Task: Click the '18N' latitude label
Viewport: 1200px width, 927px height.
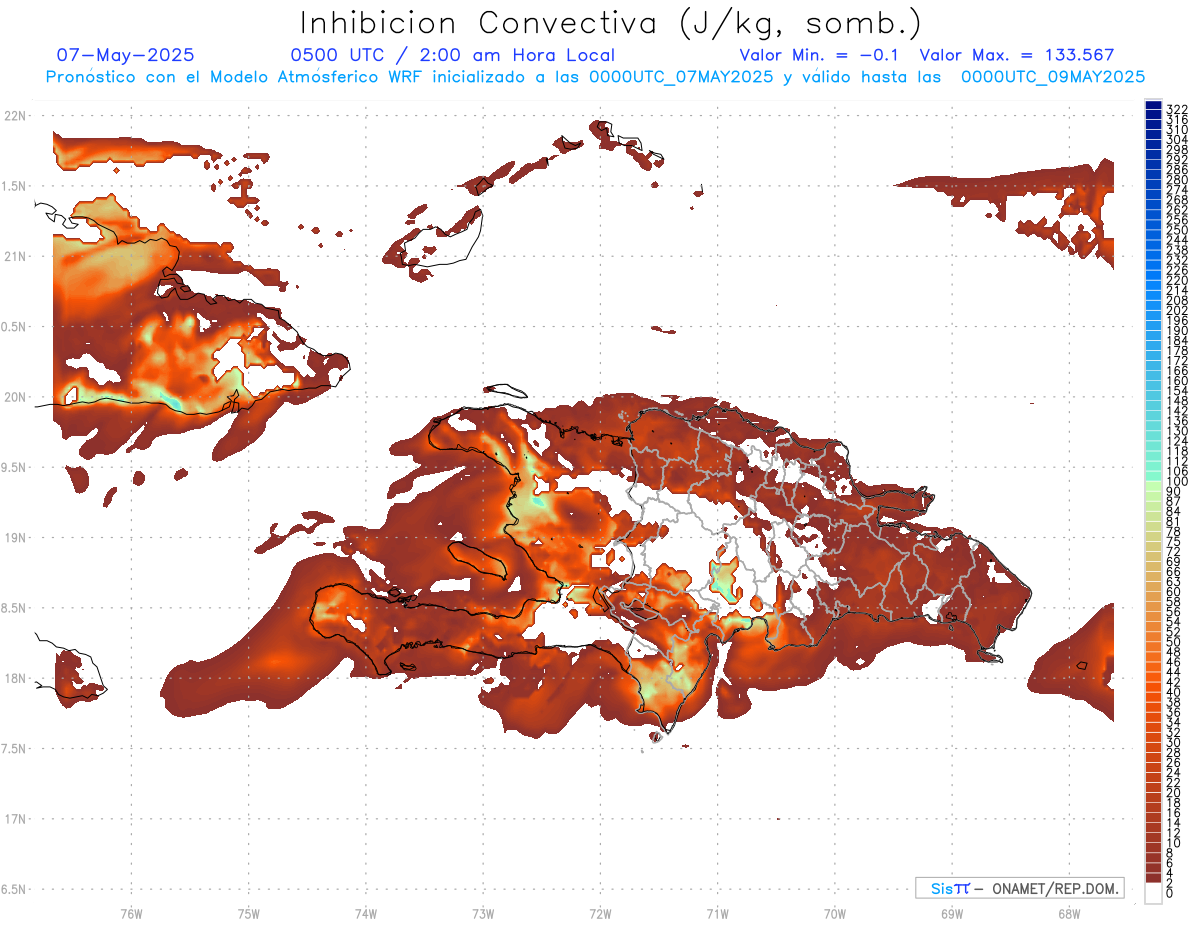Action: (14, 678)
